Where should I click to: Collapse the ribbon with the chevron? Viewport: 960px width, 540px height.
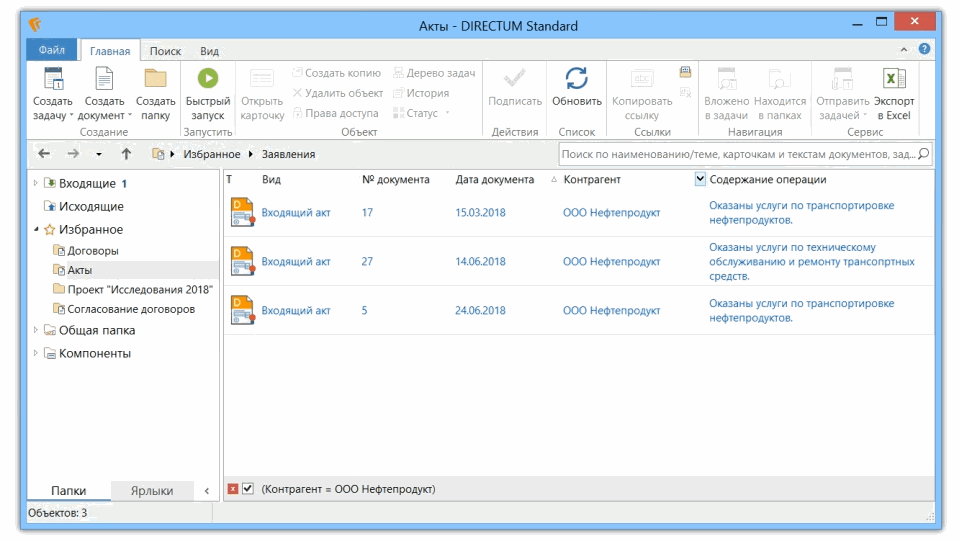click(x=904, y=50)
